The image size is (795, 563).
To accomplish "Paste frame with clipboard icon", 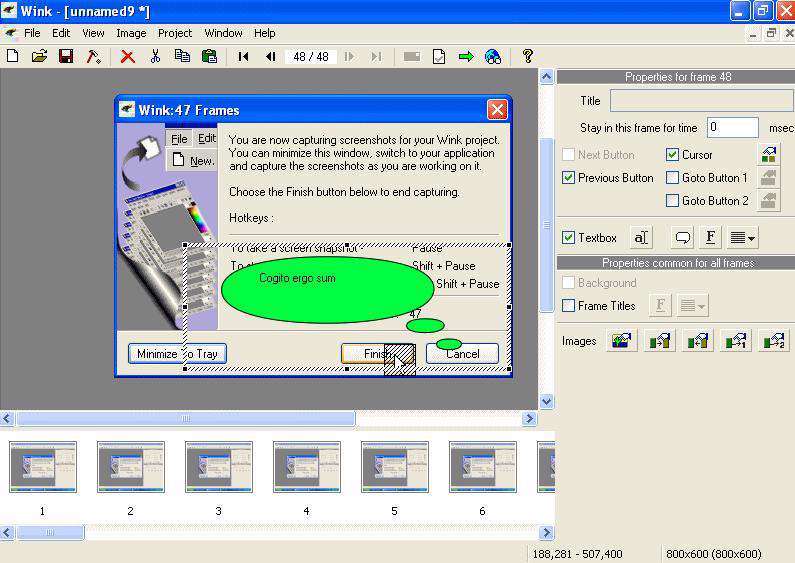I will coord(209,56).
